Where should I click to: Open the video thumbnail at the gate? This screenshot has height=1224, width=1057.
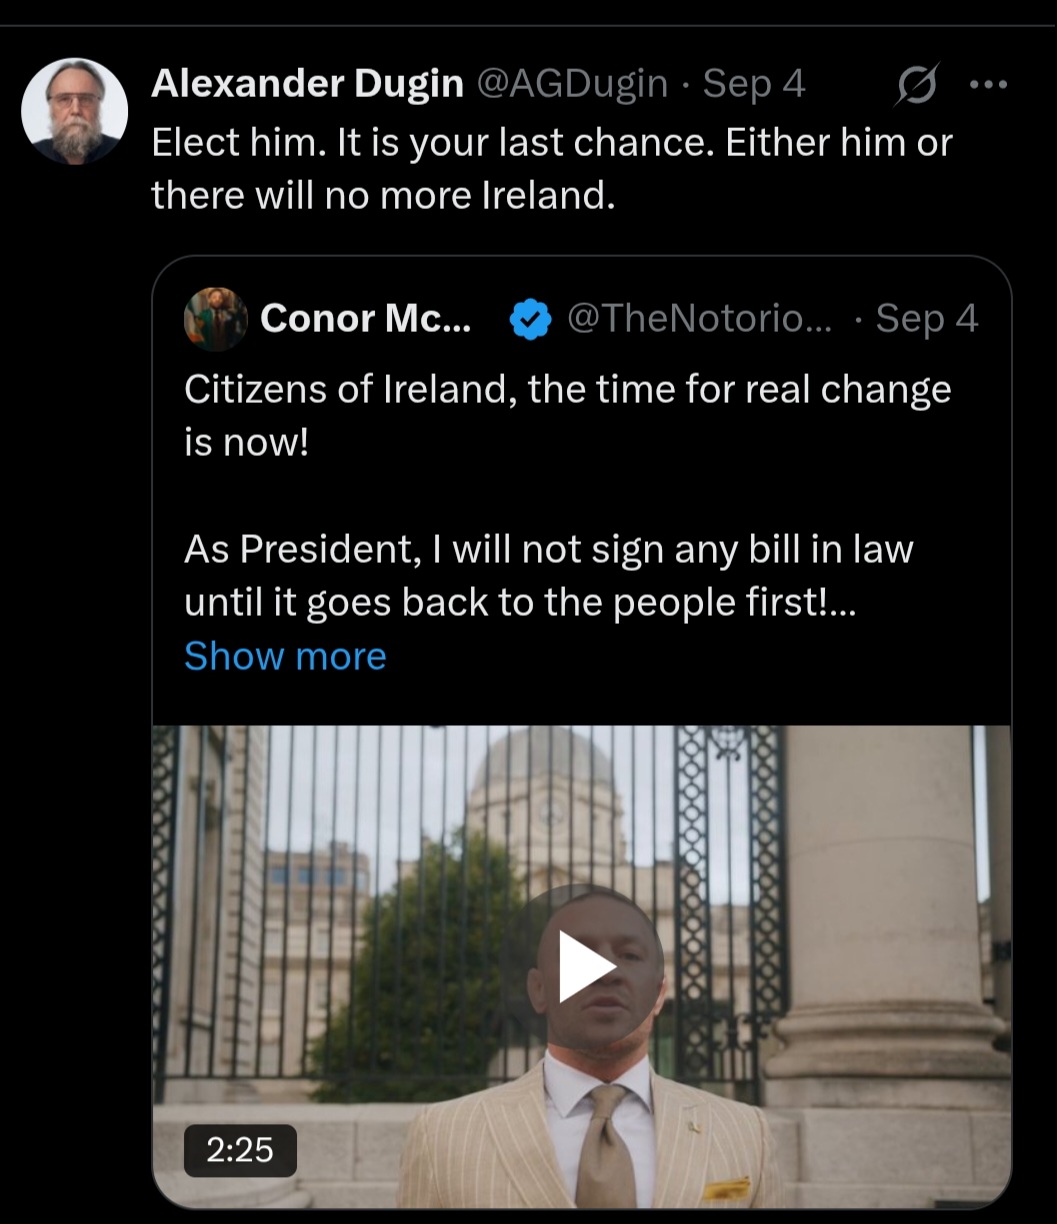click(581, 966)
